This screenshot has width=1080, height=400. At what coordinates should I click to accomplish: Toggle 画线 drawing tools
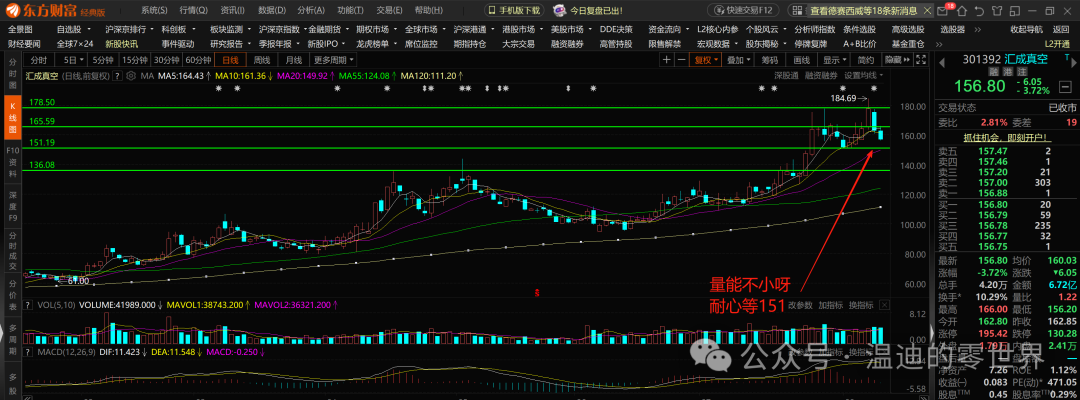[x=802, y=60]
